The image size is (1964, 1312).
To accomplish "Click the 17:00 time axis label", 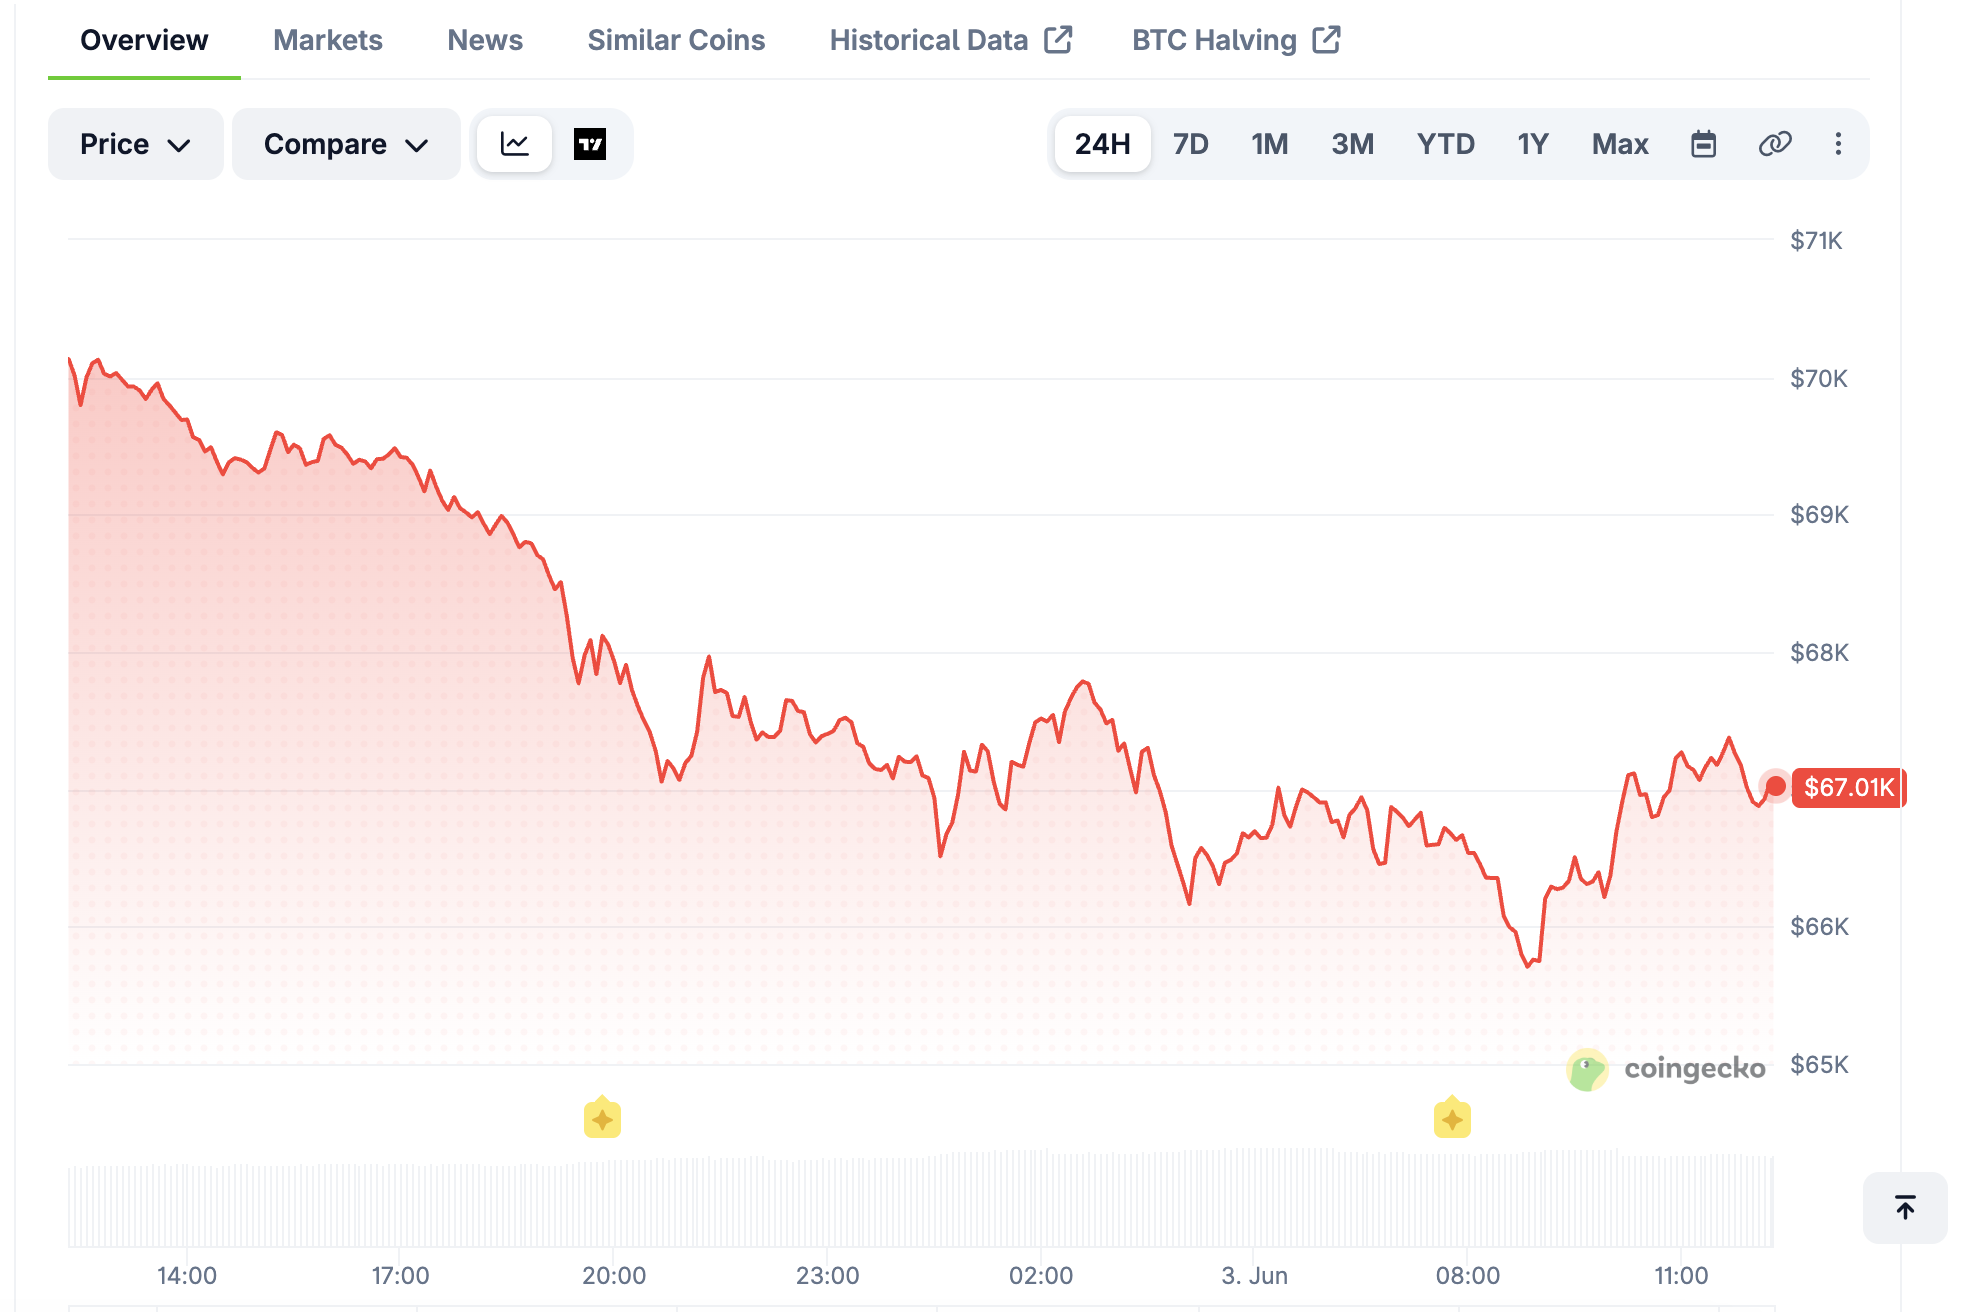I will pyautogui.click(x=400, y=1276).
